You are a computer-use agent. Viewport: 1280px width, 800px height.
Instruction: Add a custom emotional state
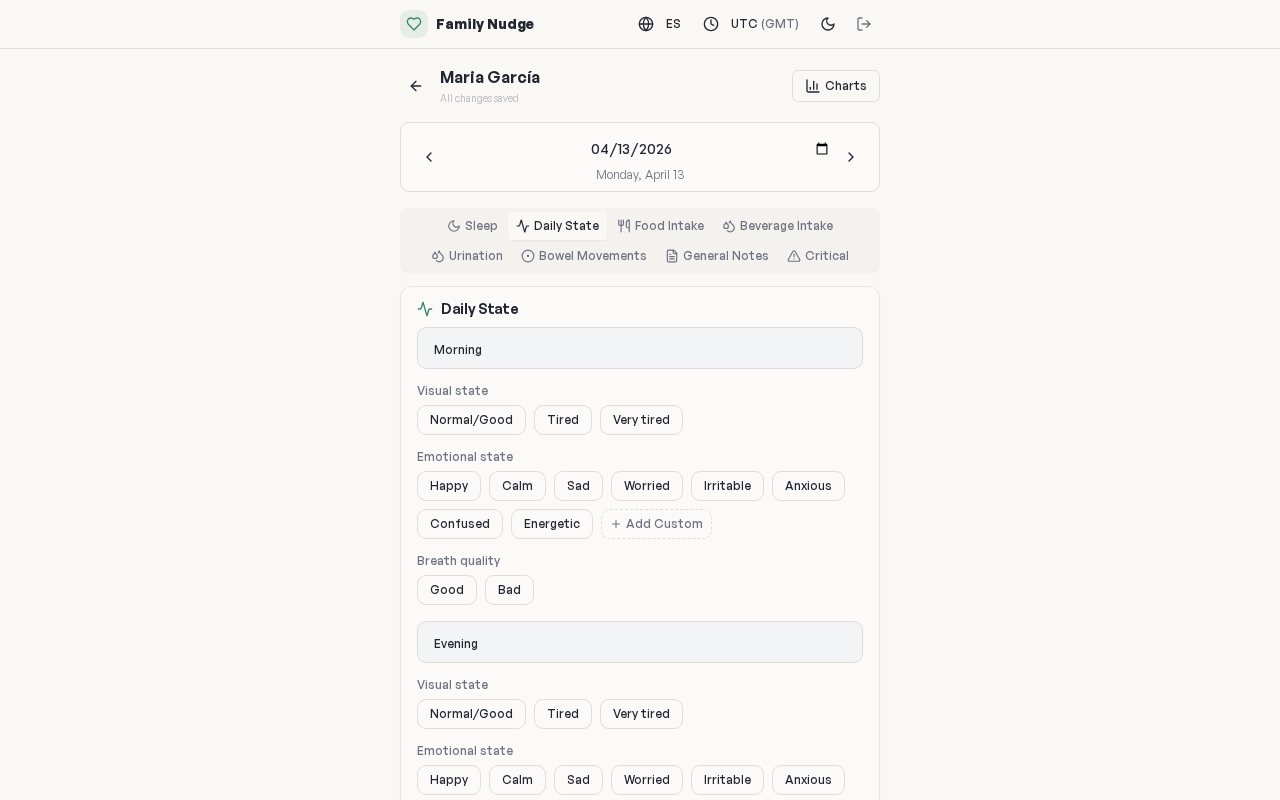tap(656, 524)
